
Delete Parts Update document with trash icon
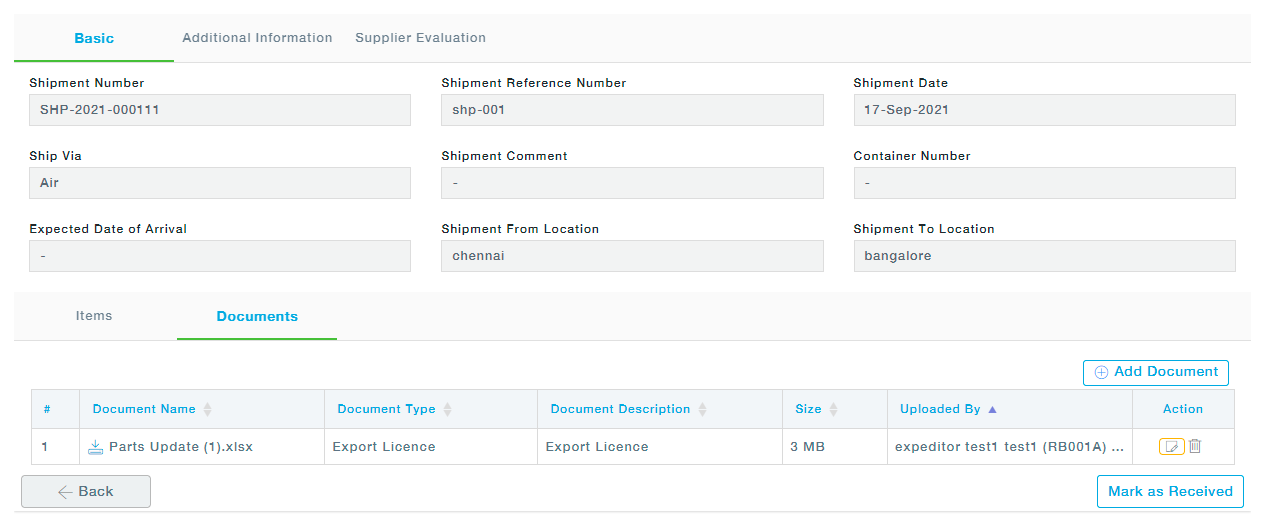point(1195,447)
